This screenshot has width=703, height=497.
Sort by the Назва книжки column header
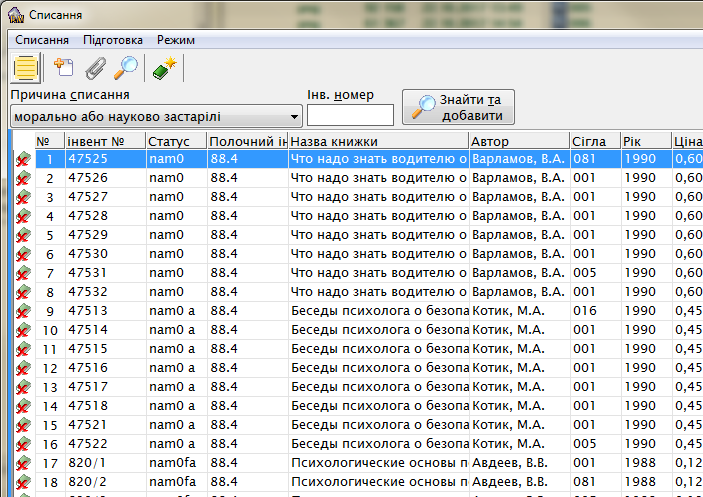(378, 141)
